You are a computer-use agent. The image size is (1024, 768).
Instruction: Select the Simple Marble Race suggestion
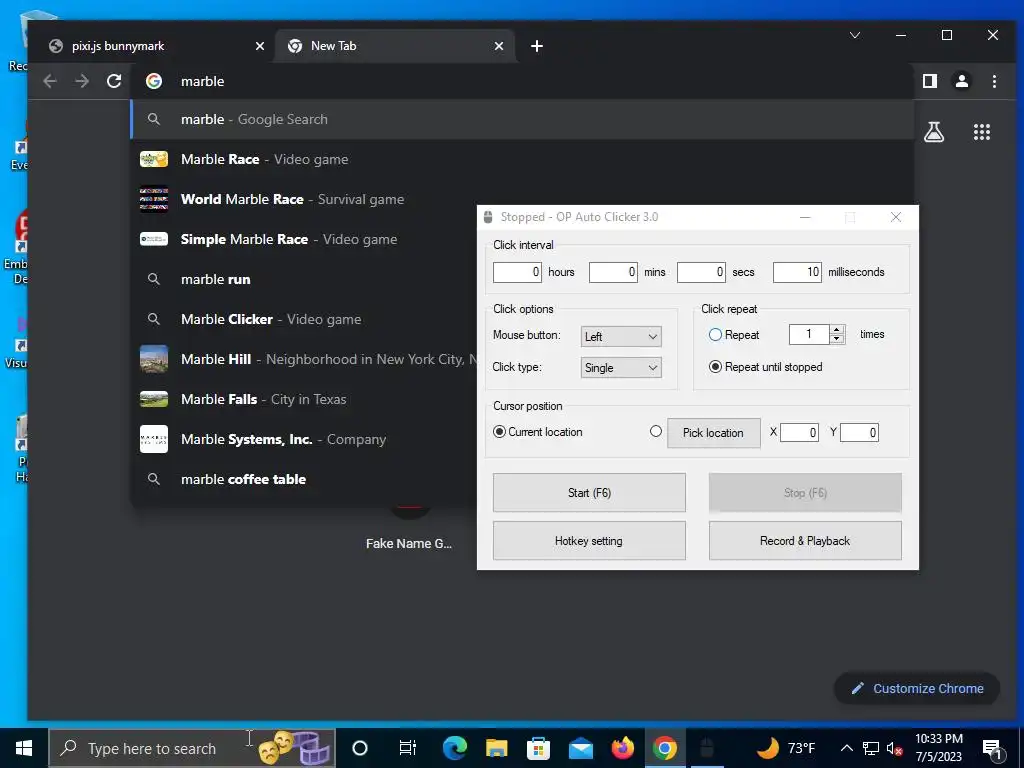[304, 239]
